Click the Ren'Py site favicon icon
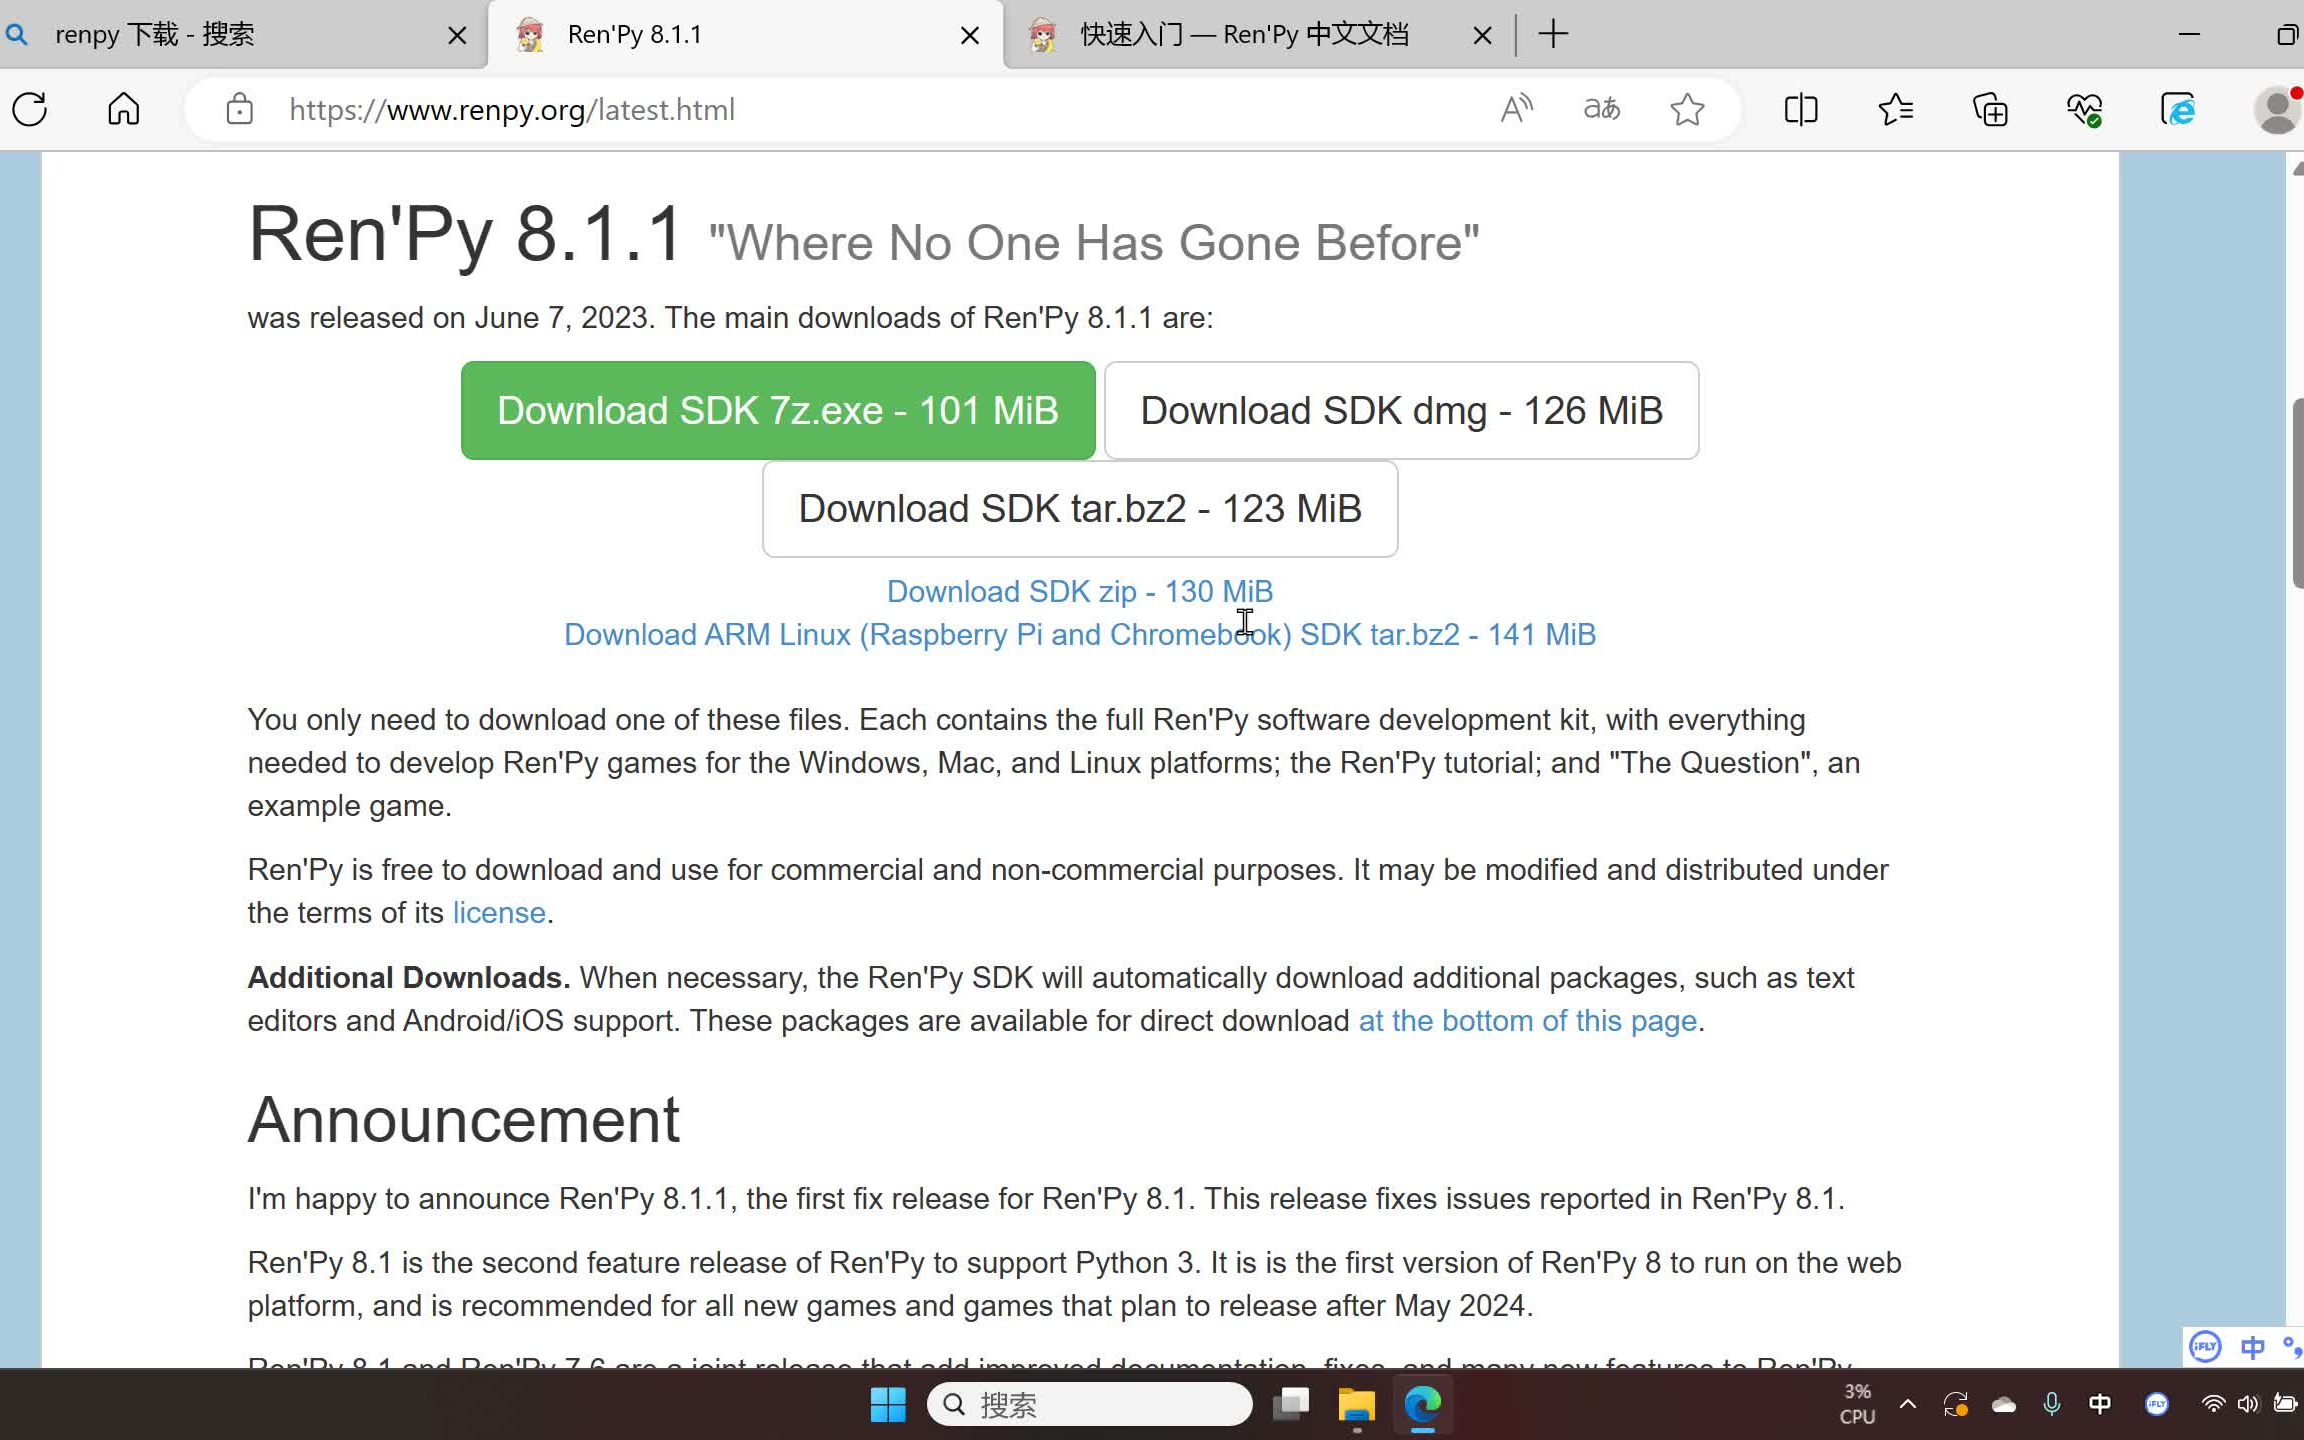 click(532, 33)
